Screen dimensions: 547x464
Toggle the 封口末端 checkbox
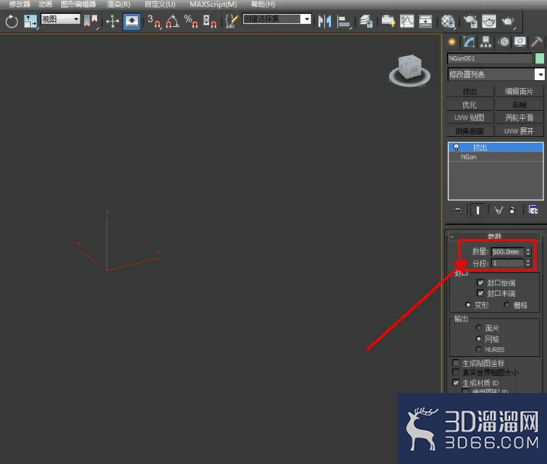point(480,293)
